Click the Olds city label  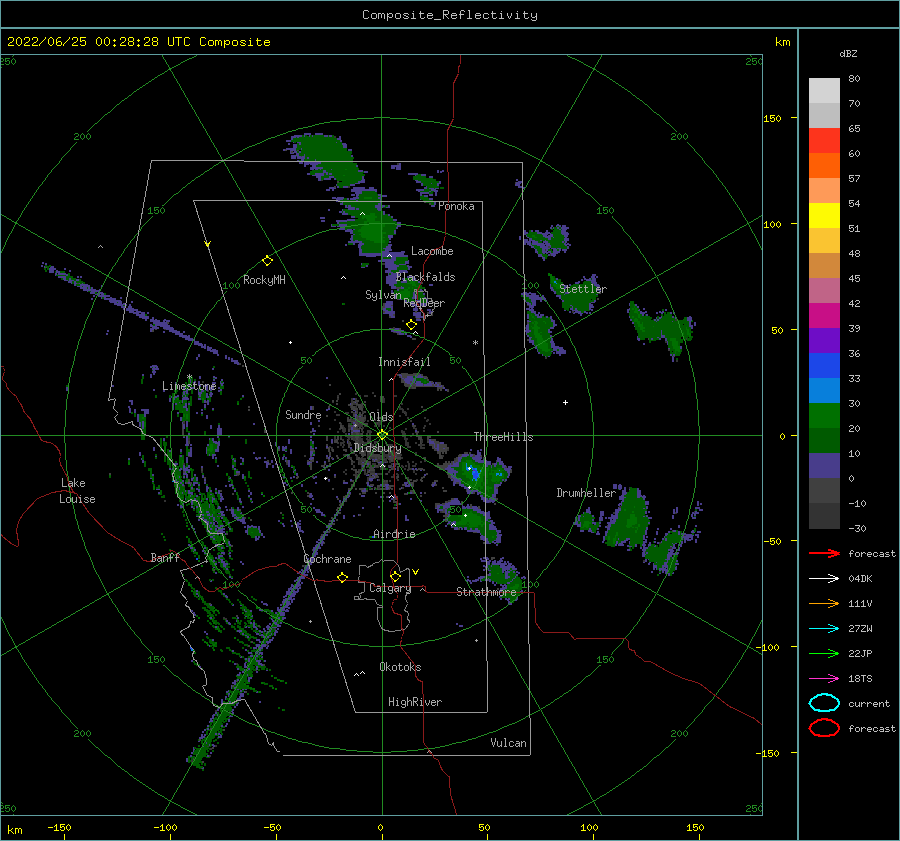(381, 417)
